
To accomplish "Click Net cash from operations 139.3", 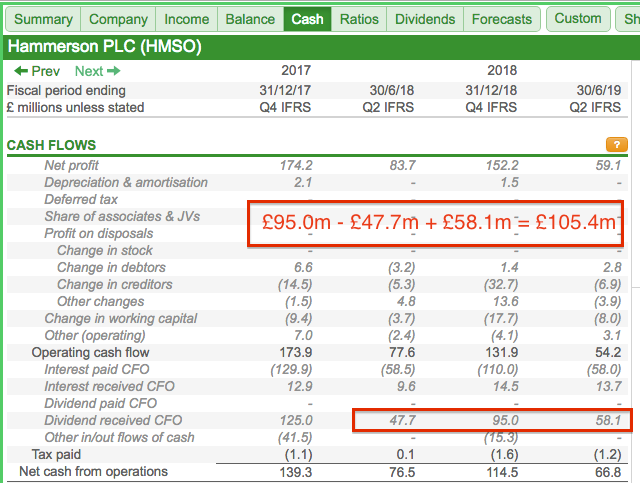I will click(x=296, y=472).
